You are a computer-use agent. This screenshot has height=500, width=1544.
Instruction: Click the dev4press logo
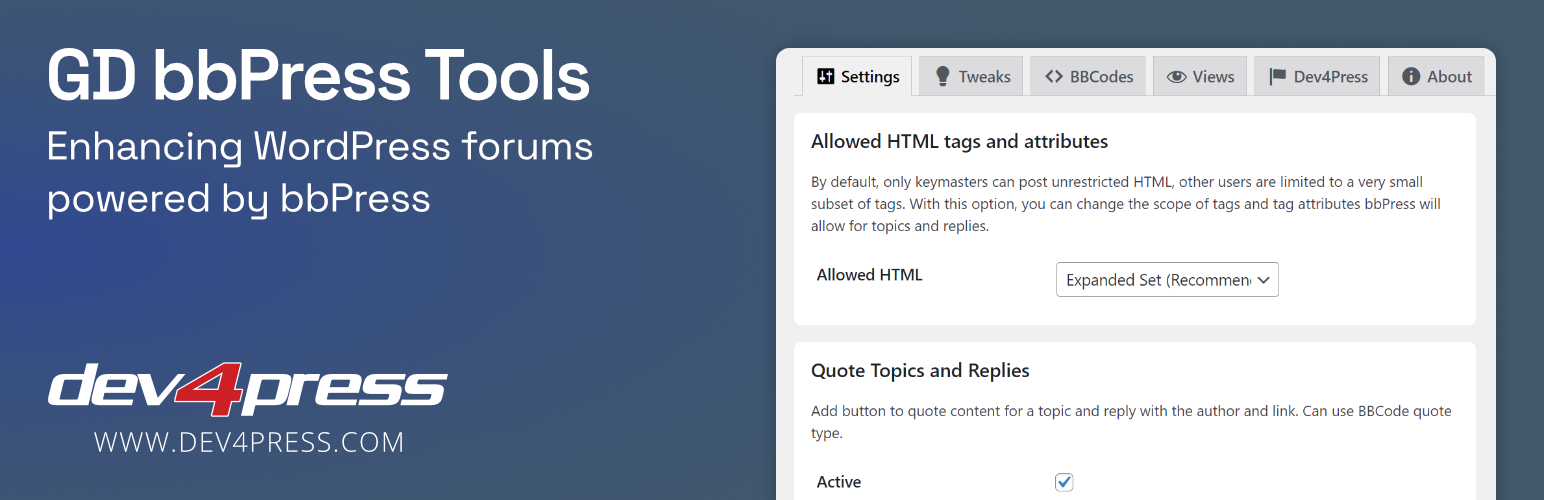[247, 388]
